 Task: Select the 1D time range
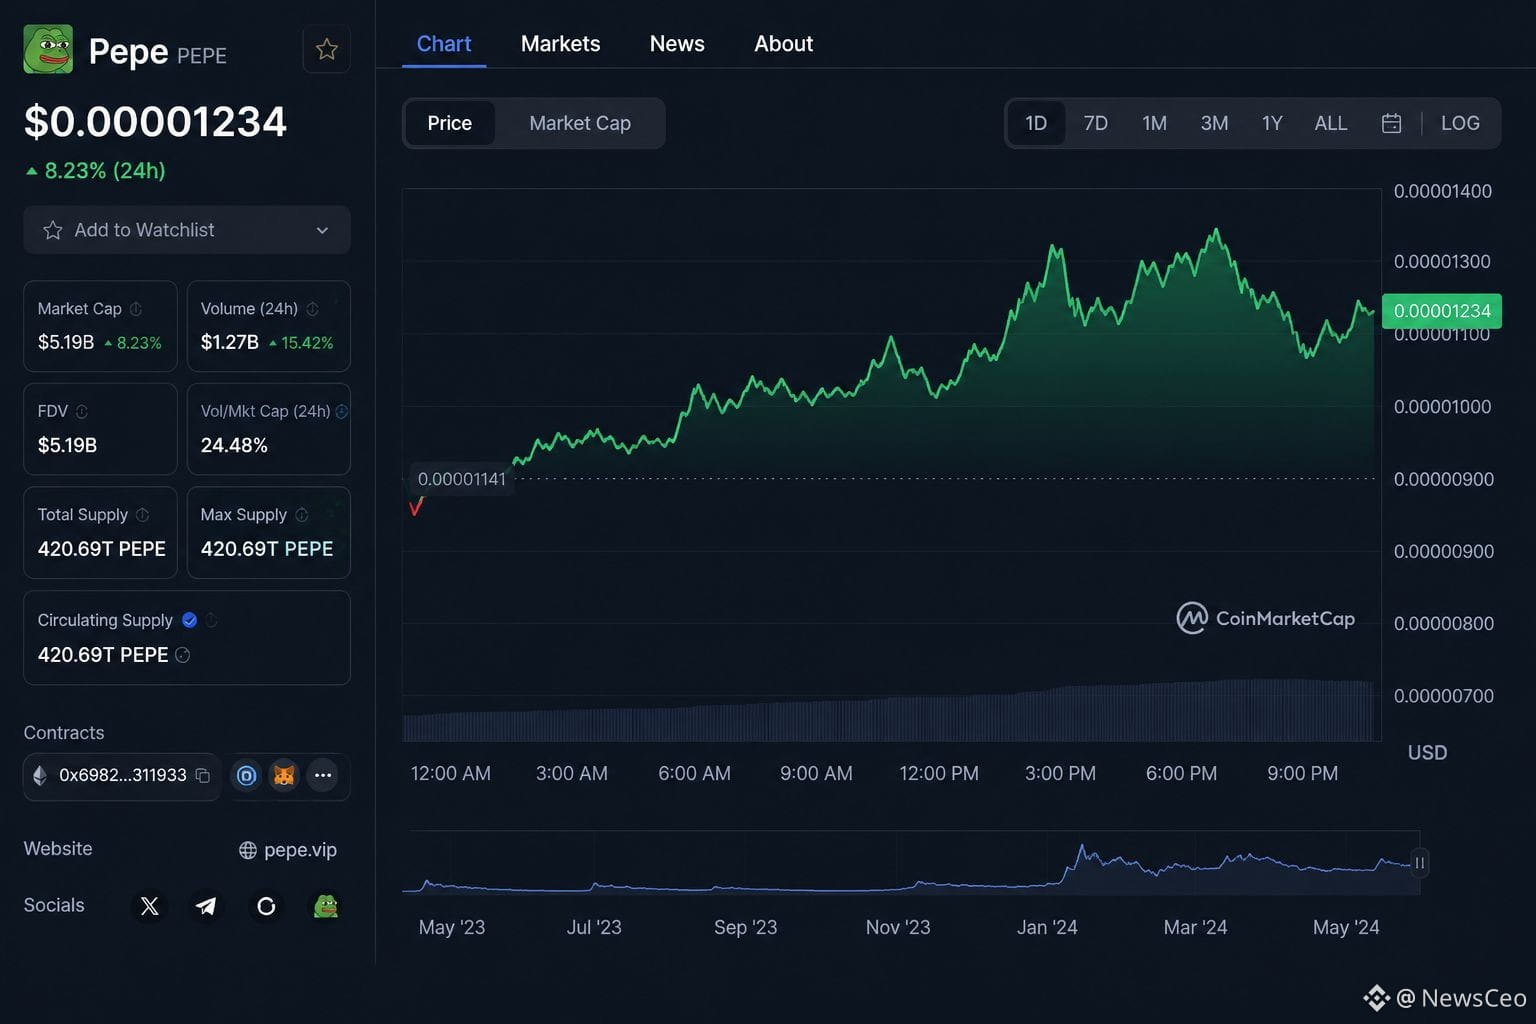pos(1036,123)
